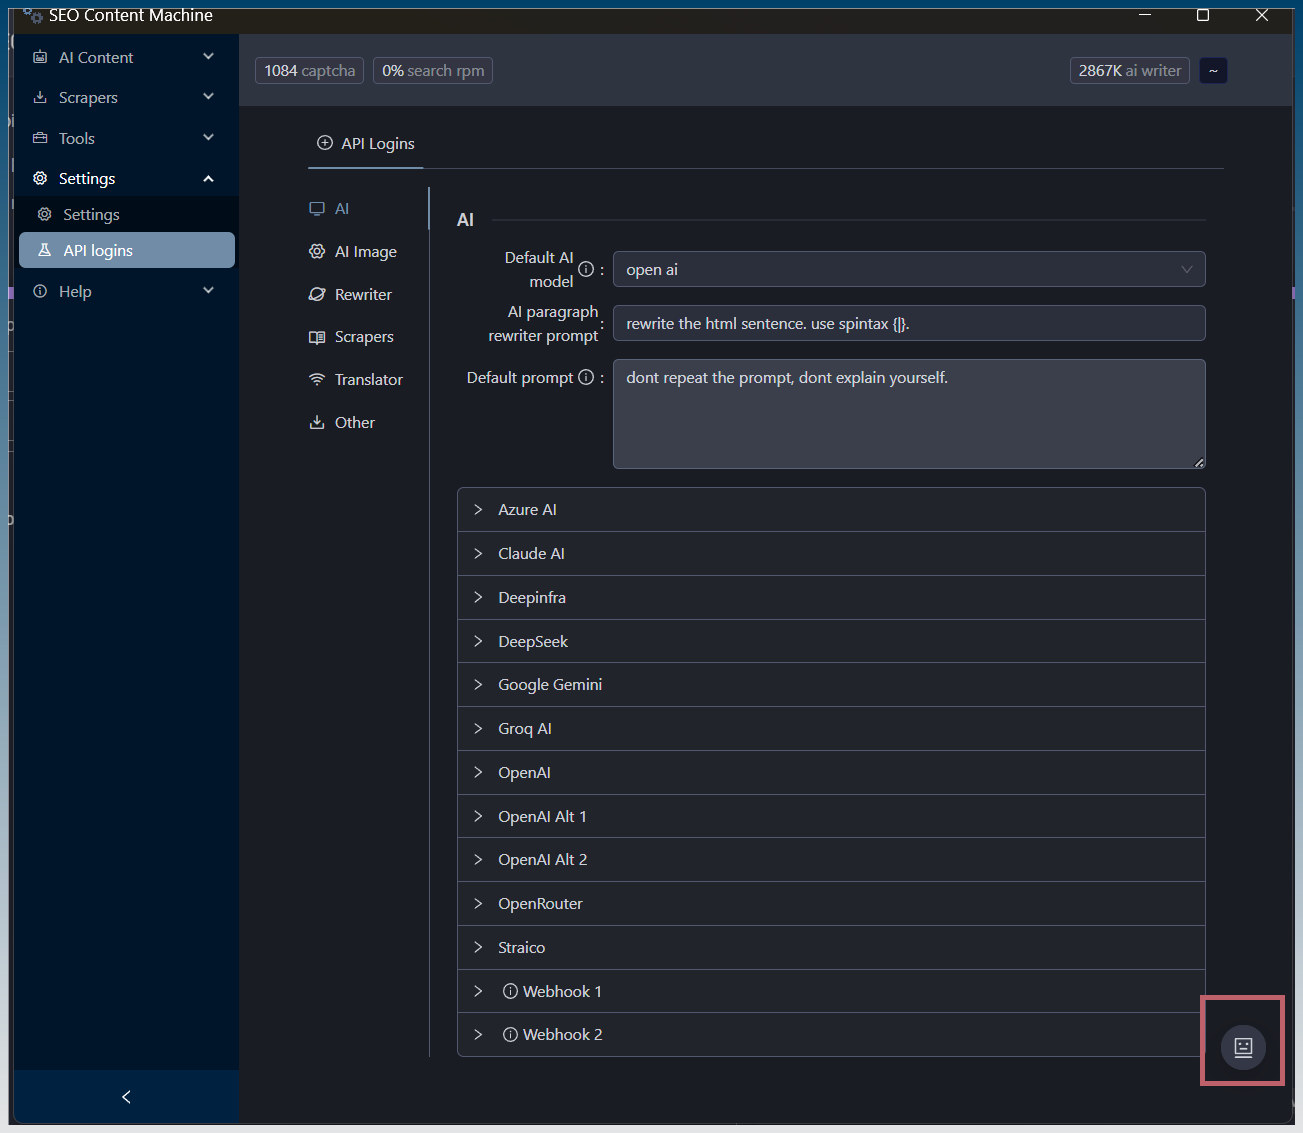Click the AI paragraph rewriter prompt field
Screen dimensions: 1303x1133
point(908,323)
